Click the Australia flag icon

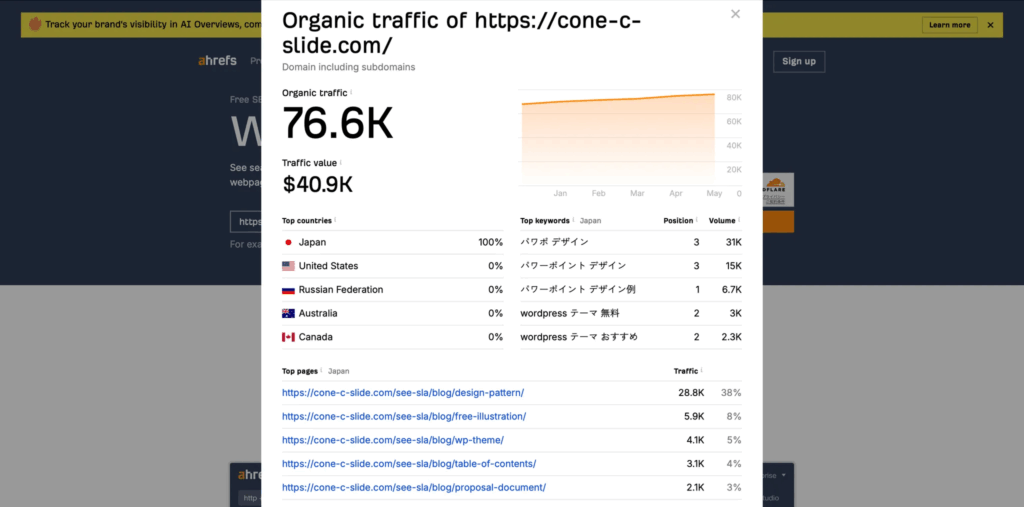click(x=288, y=313)
